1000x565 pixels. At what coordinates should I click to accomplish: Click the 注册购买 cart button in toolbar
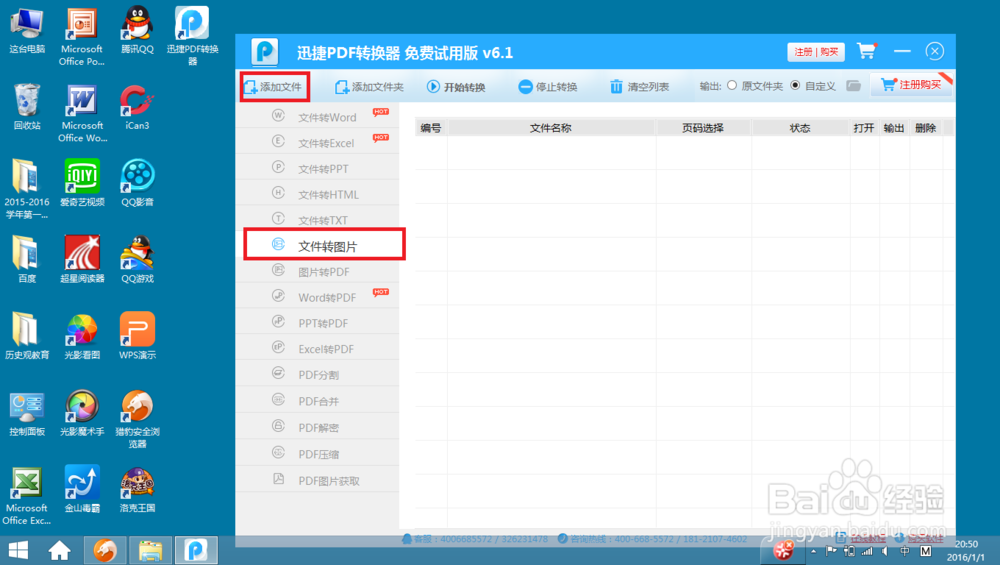tap(911, 85)
